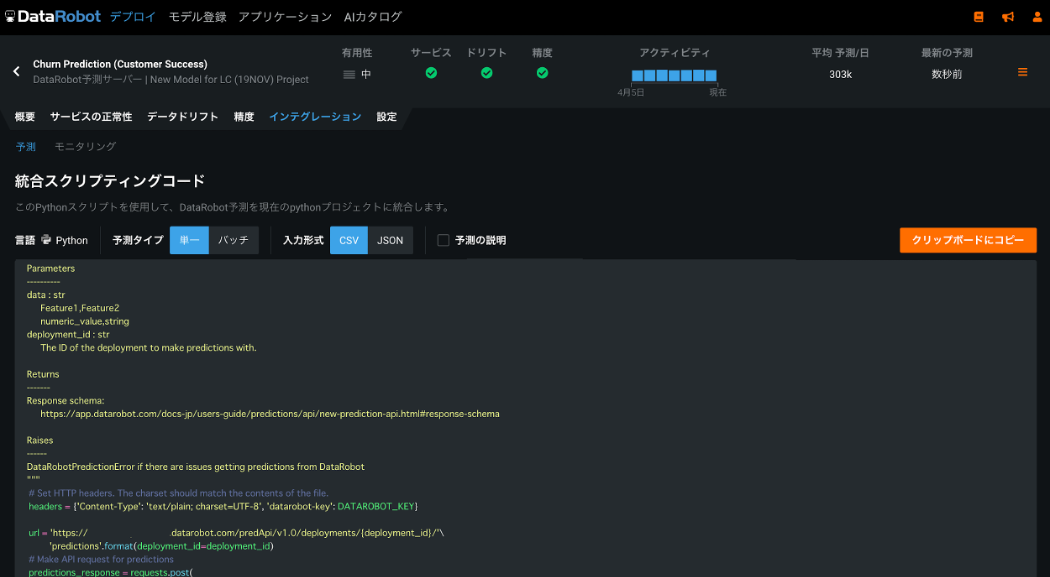Image resolution: width=1050 pixels, height=577 pixels.
Task: Click the 'Parameters' line in code
Action: pyautogui.click(x=51, y=268)
